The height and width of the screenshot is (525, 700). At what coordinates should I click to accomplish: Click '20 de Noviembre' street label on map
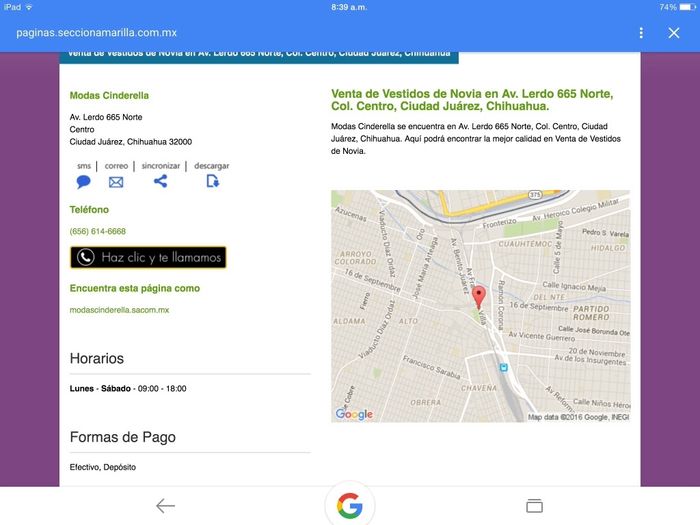point(597,352)
